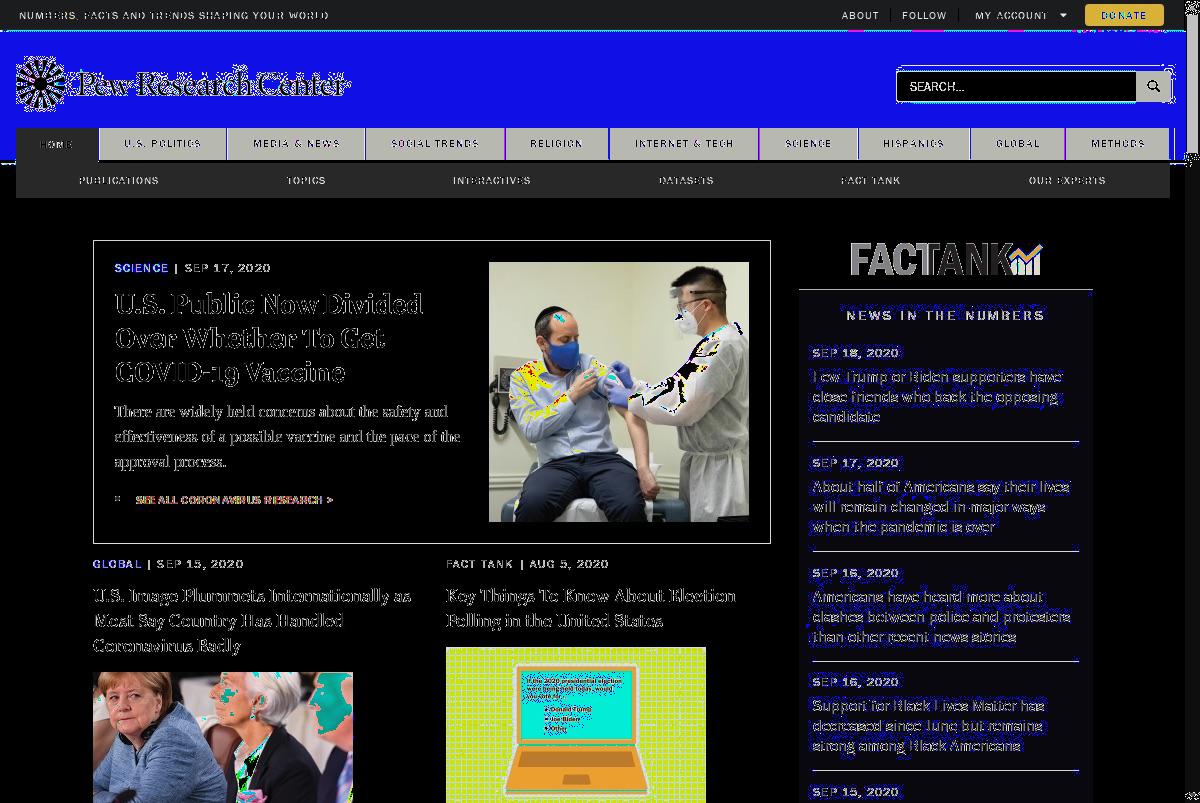Click the My Account label
Viewport: 1200px width, 803px height.
(x=1011, y=16)
